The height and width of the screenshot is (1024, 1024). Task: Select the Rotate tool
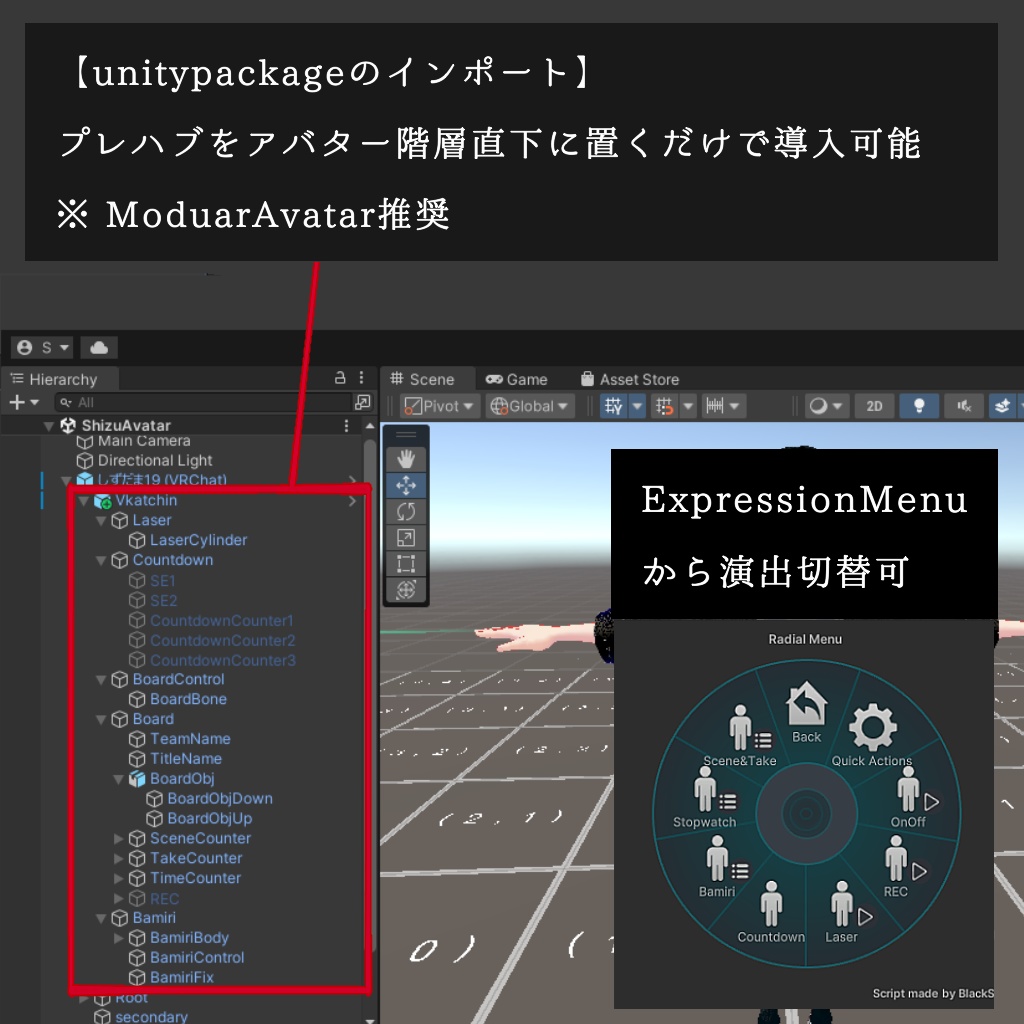point(407,511)
